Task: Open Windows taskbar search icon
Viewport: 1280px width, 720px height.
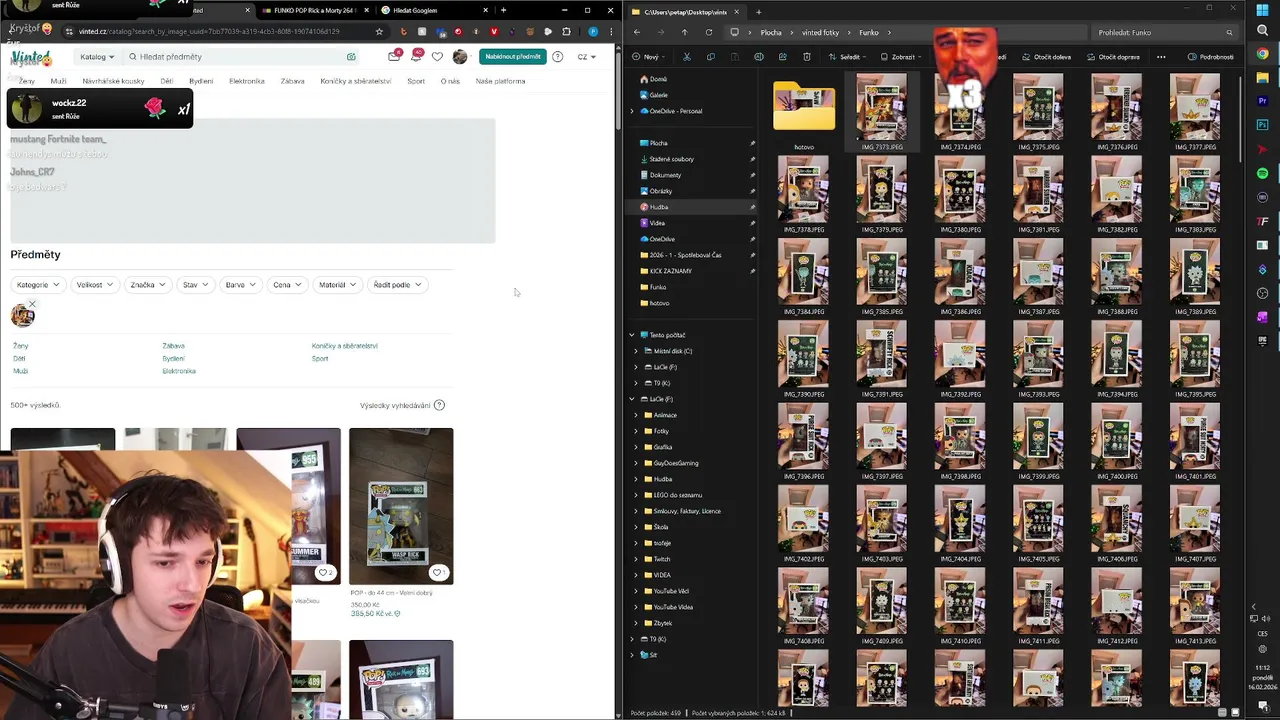Action: click(1263, 32)
